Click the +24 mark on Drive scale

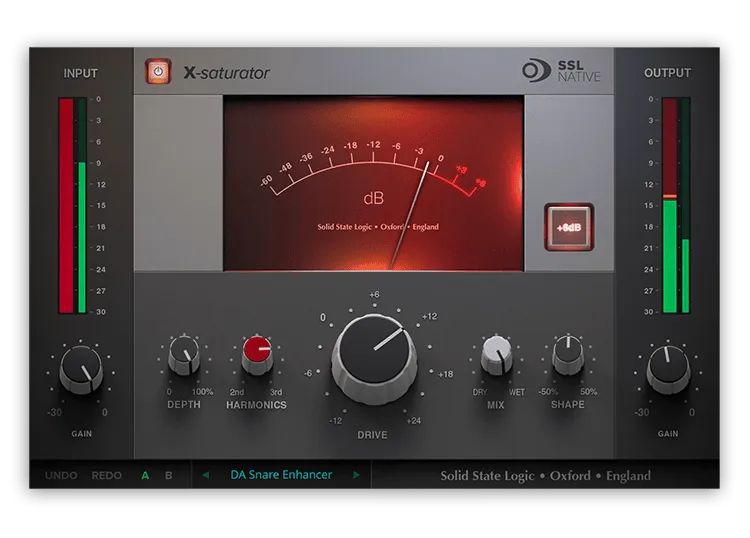[413, 421]
